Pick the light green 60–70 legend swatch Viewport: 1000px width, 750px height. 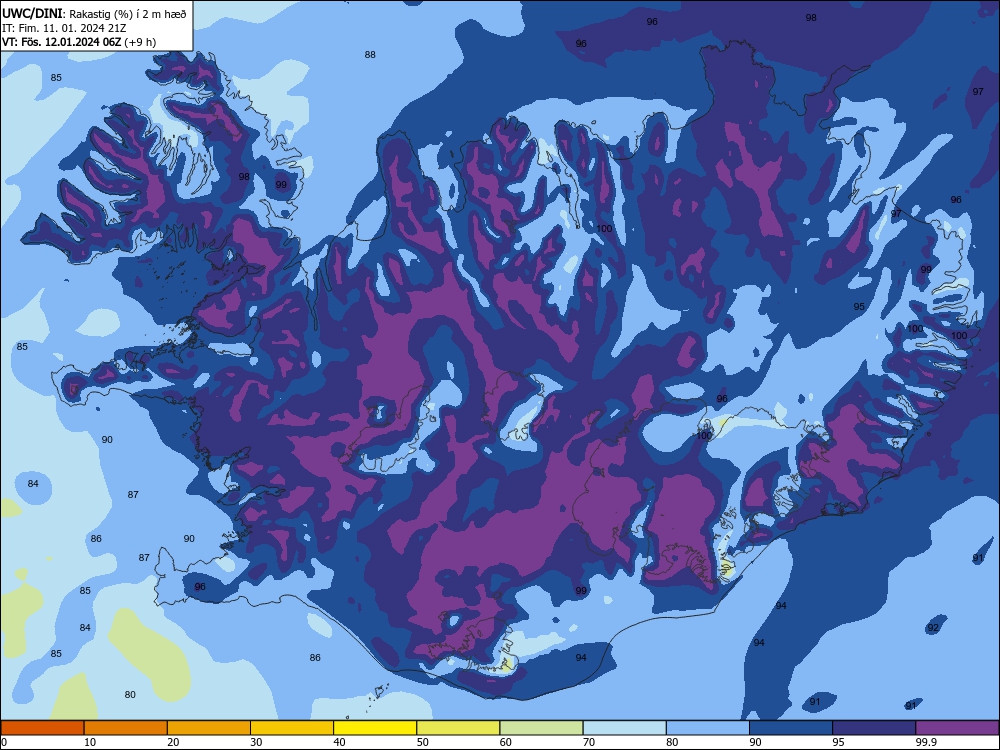click(541, 728)
